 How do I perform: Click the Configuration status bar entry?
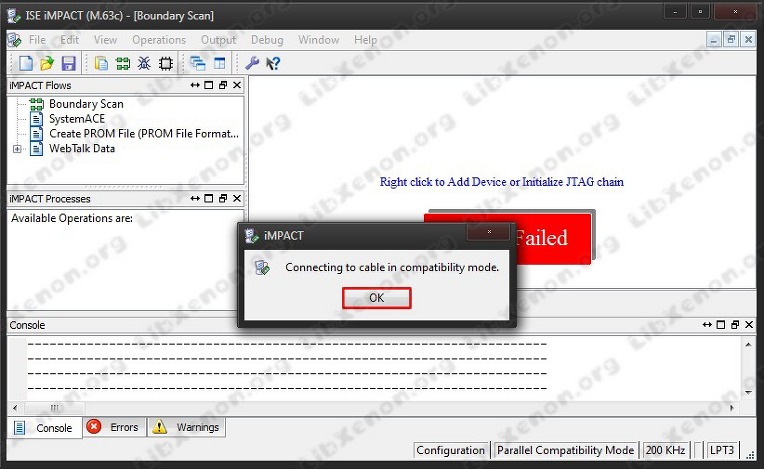tap(450, 450)
